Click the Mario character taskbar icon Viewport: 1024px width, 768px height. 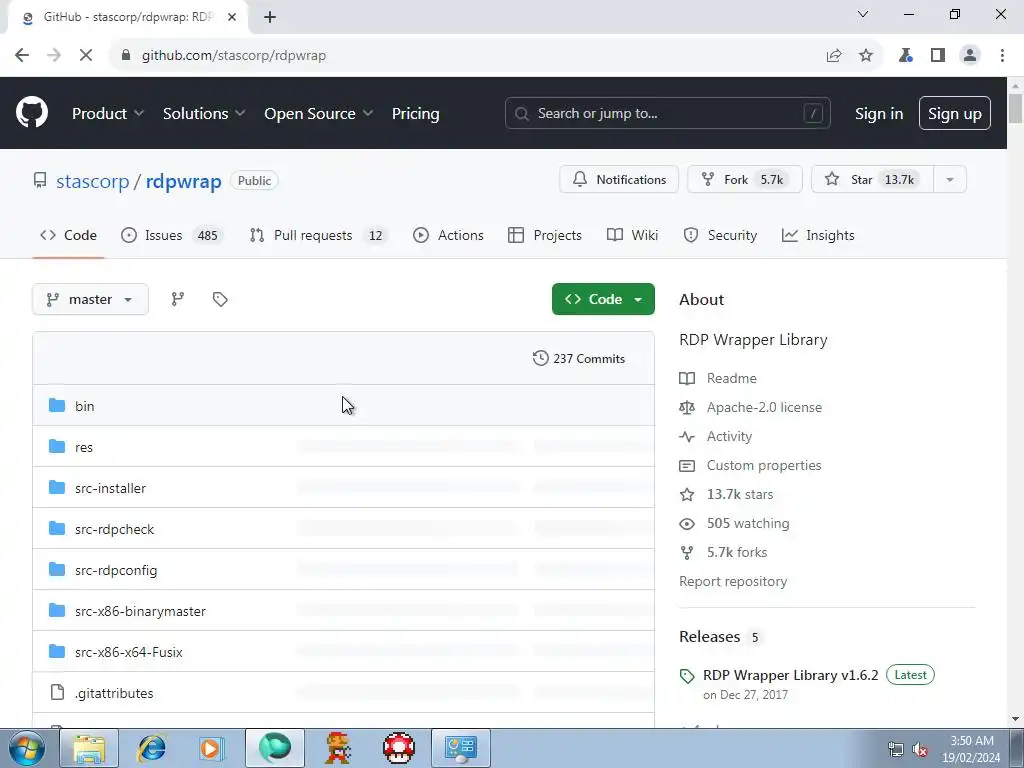pyautogui.click(x=337, y=748)
